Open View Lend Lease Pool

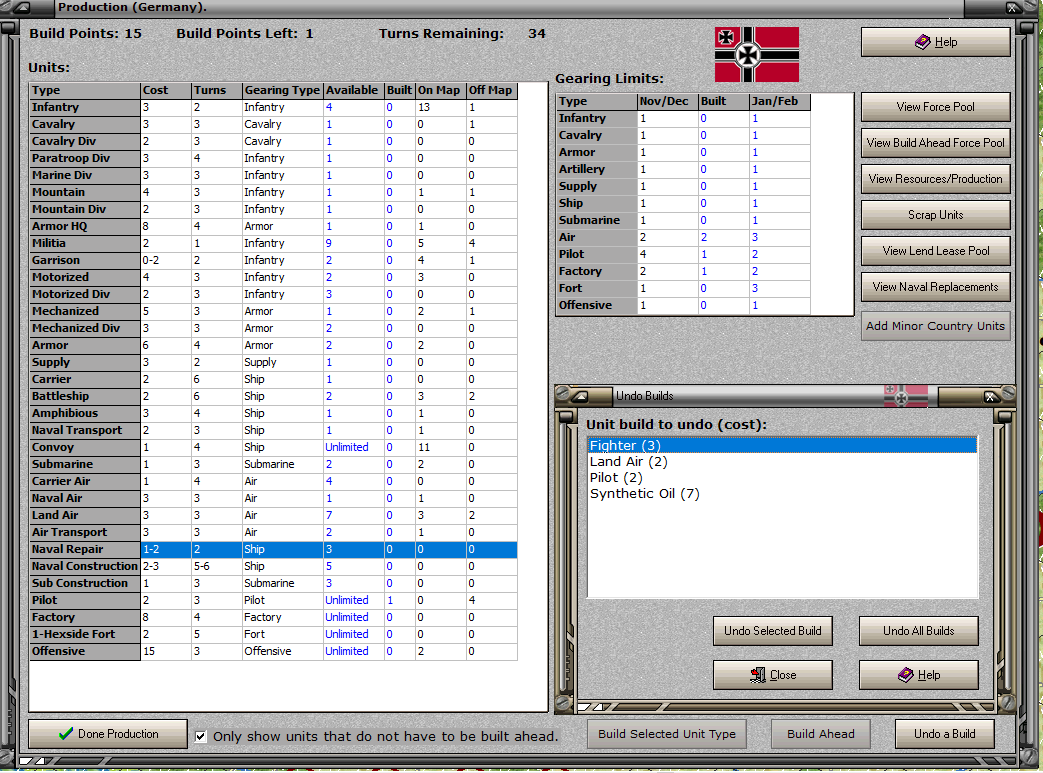coord(936,251)
